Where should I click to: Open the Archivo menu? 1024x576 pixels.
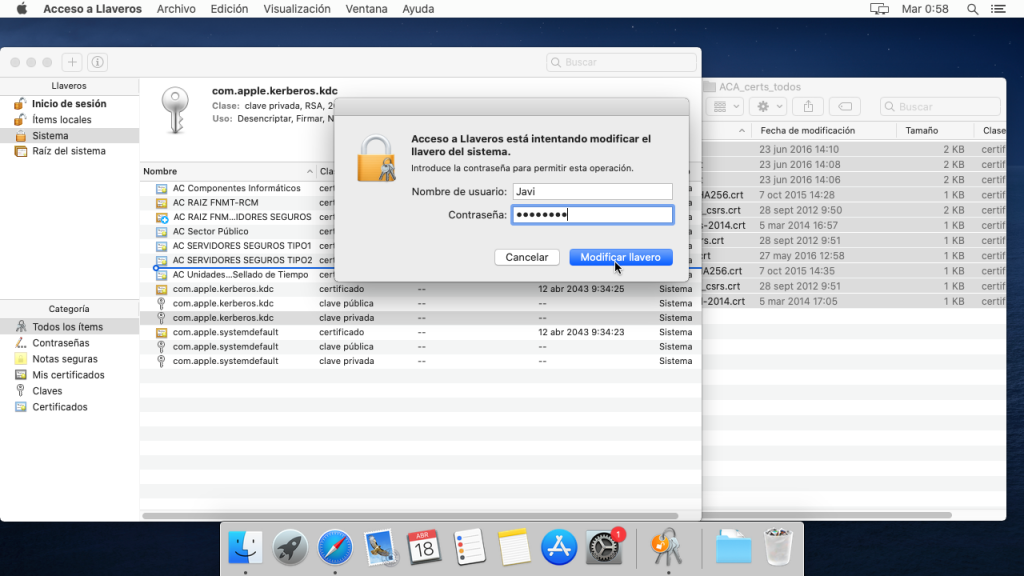click(176, 9)
